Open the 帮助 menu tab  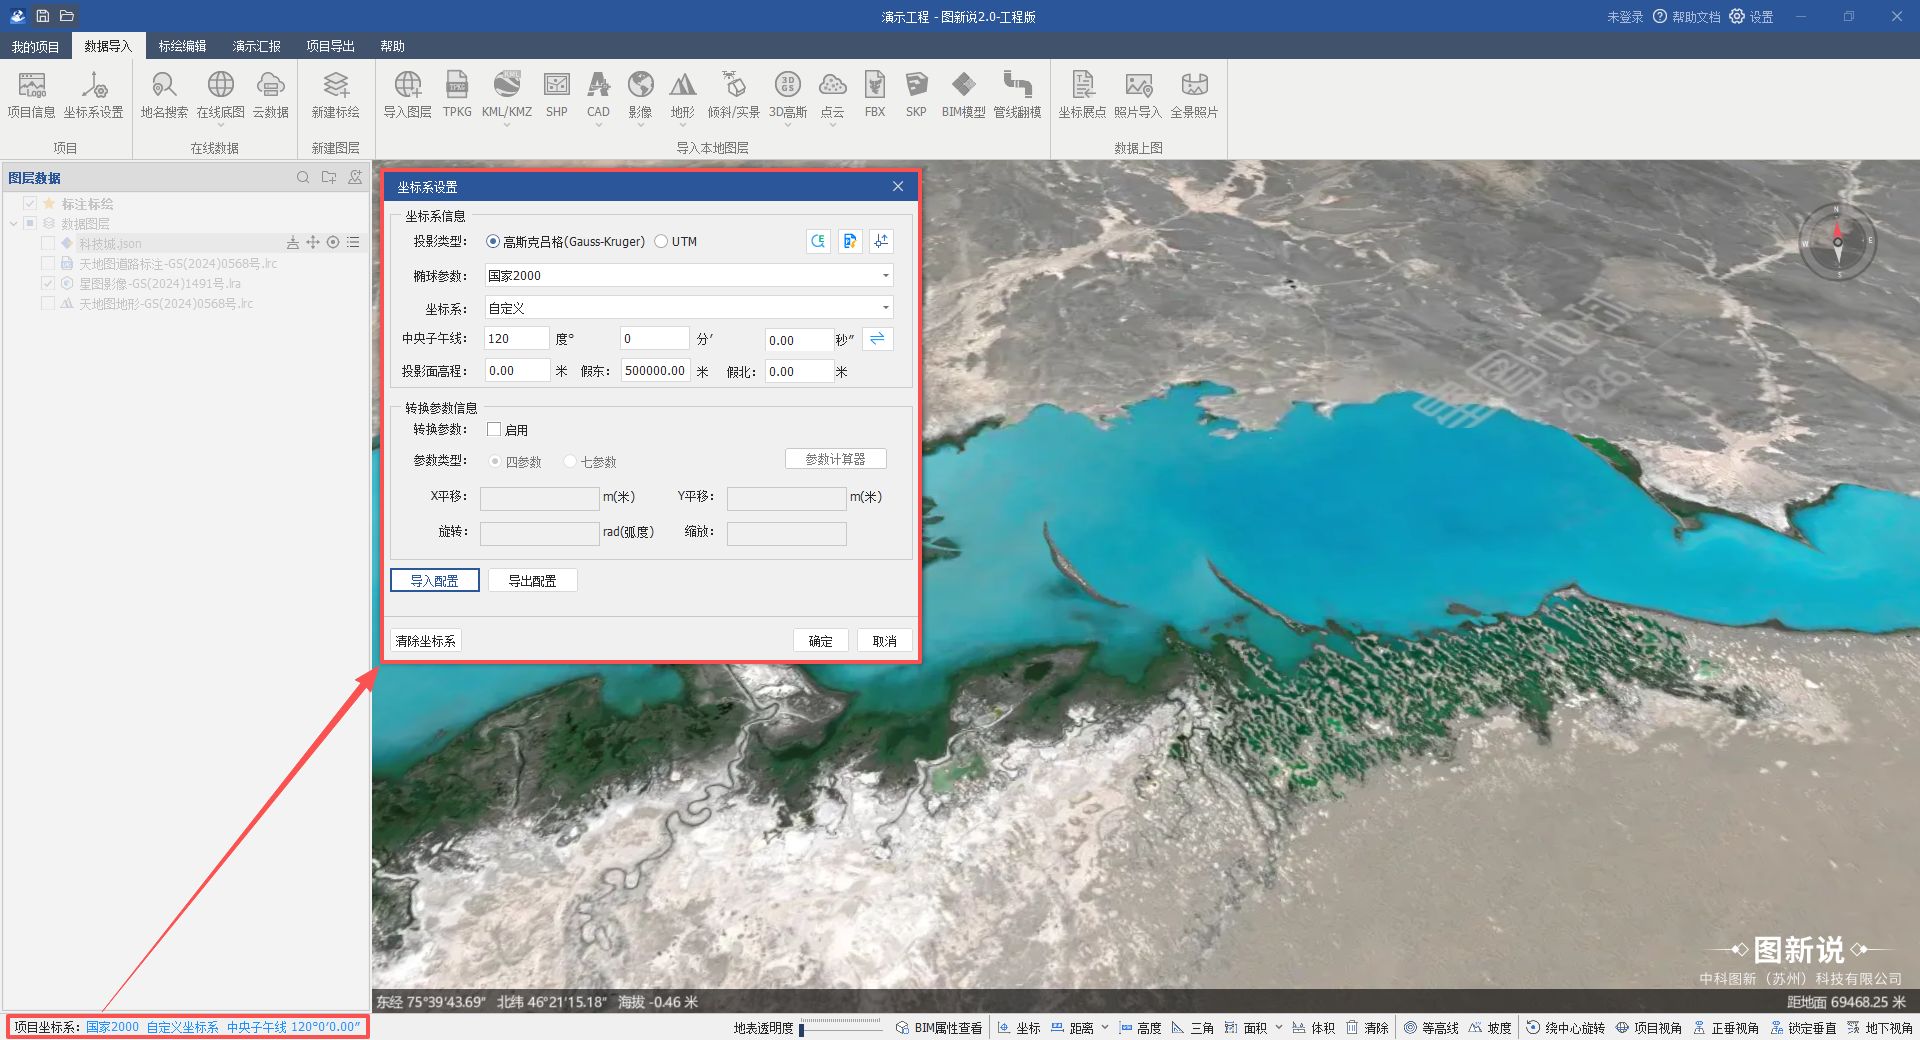[x=392, y=46]
